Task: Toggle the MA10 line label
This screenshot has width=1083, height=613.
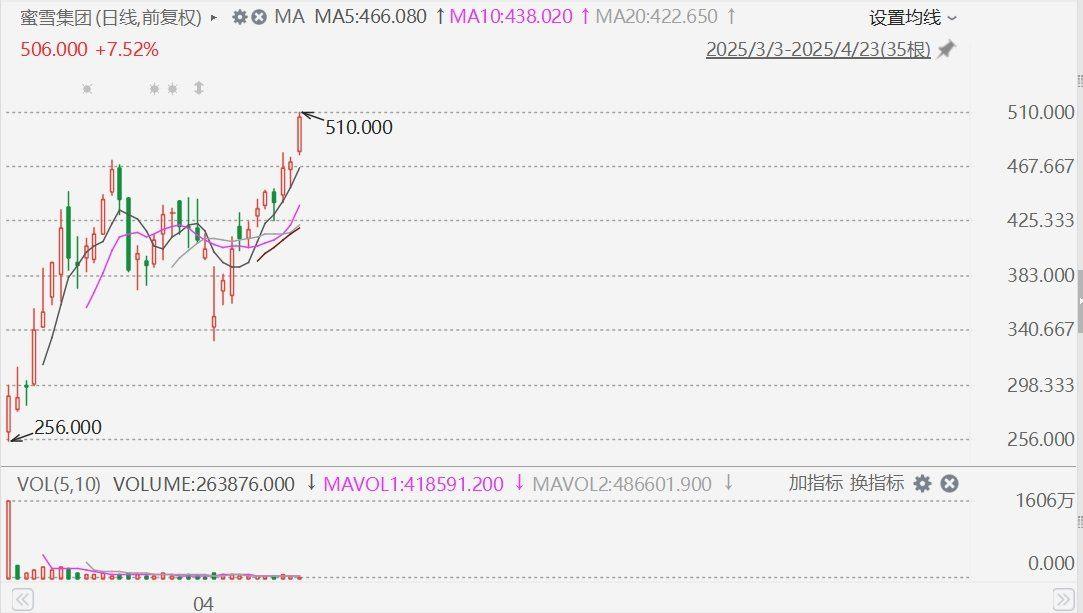Action: pos(511,17)
